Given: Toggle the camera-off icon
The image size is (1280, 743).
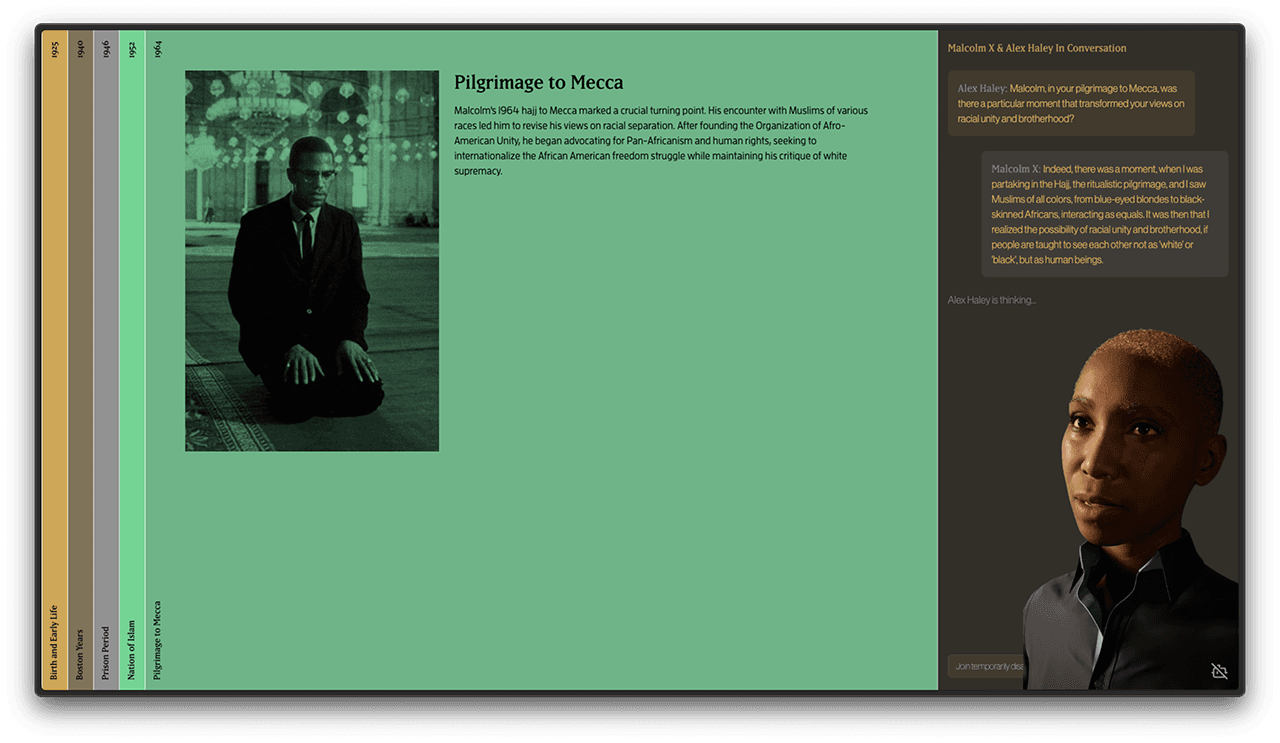Looking at the screenshot, I should pyautogui.click(x=1218, y=670).
